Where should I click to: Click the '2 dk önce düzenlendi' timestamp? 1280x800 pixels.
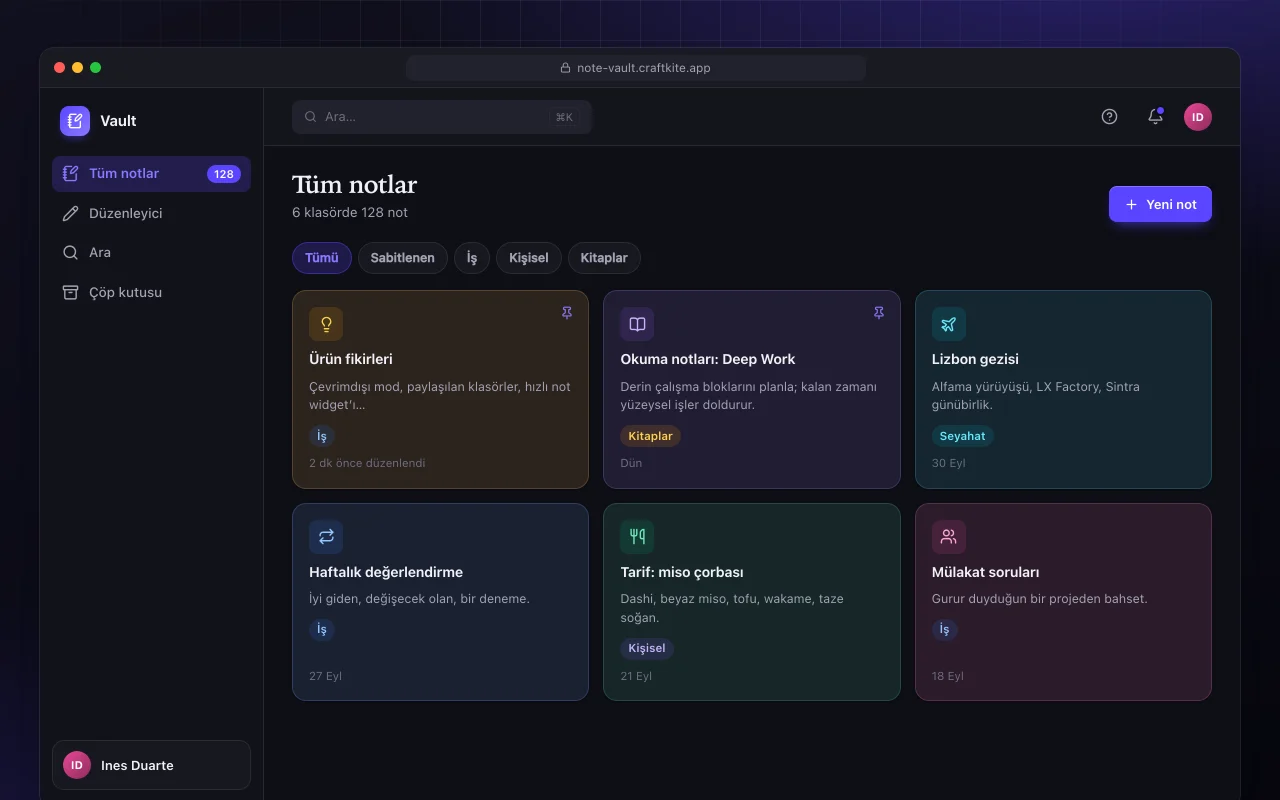(367, 463)
